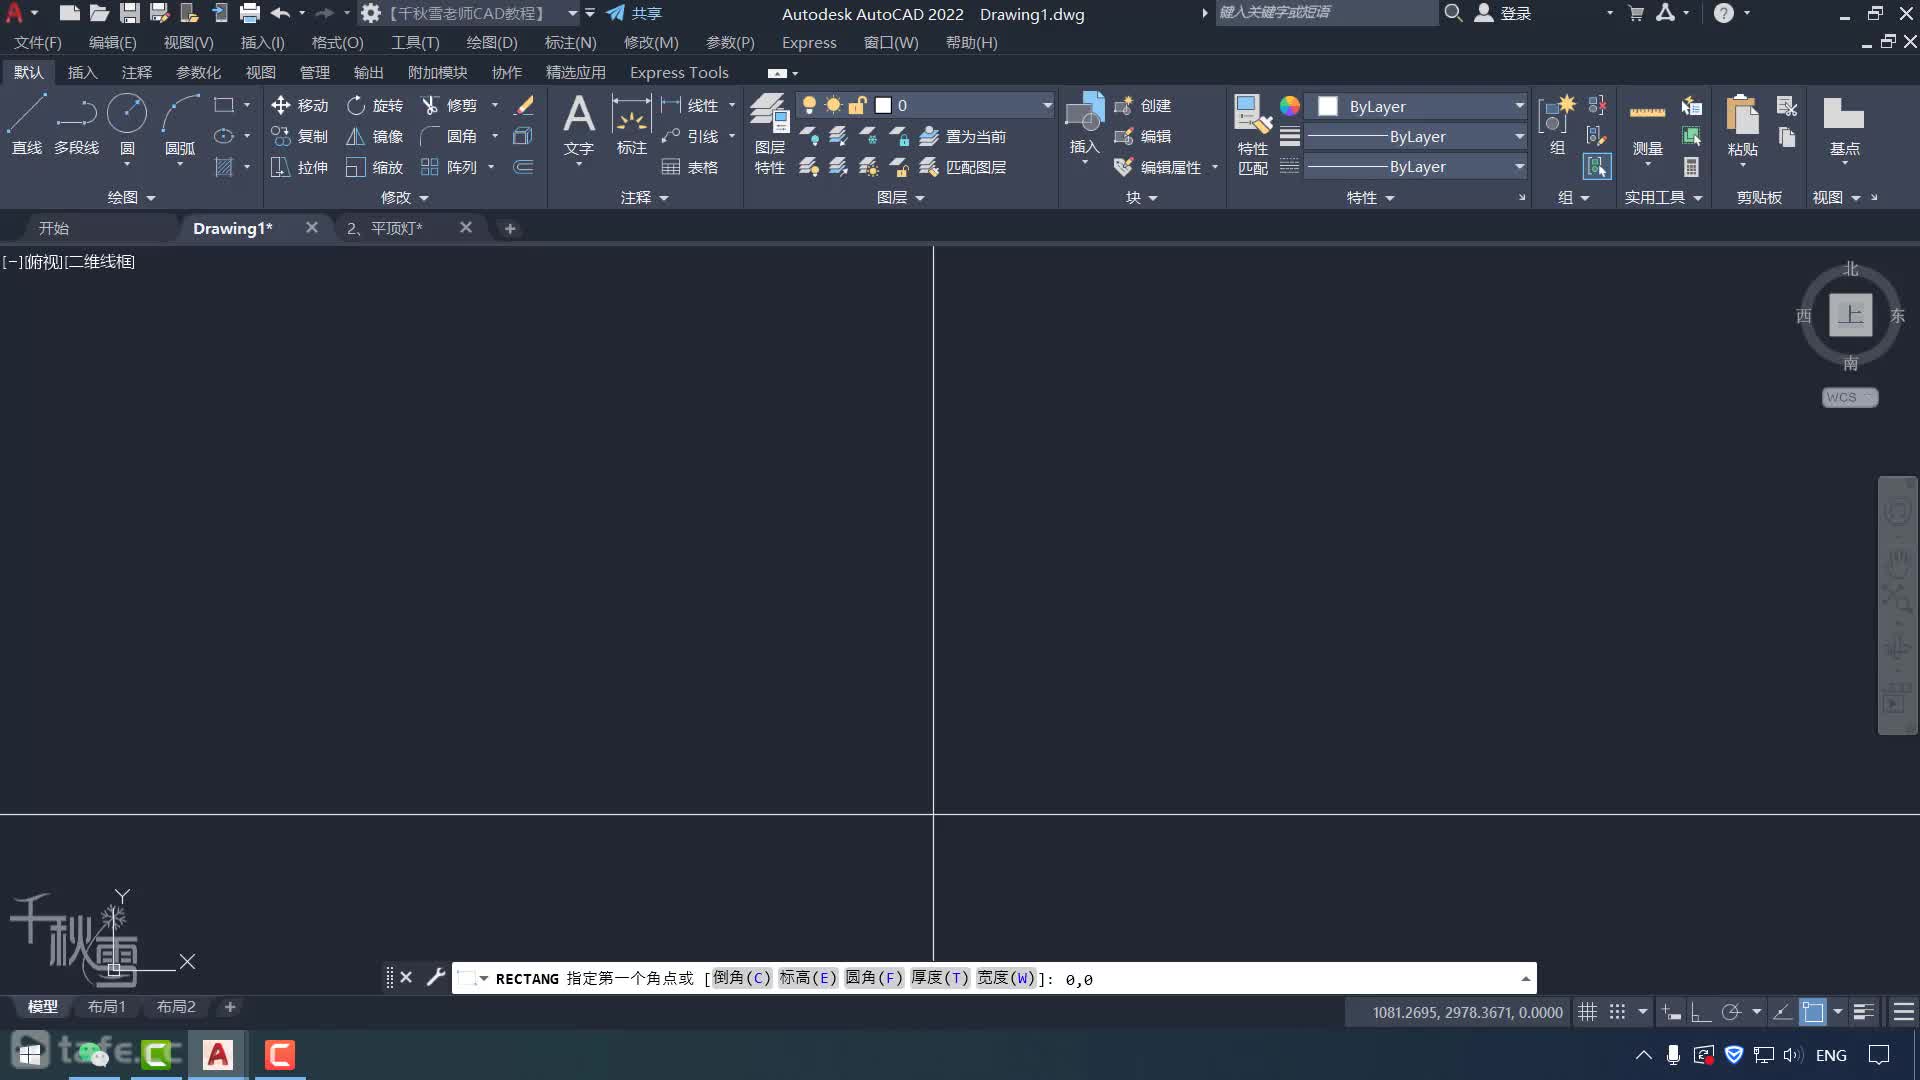
Task: Open the ByLayer color dropdown
Action: coord(1519,106)
